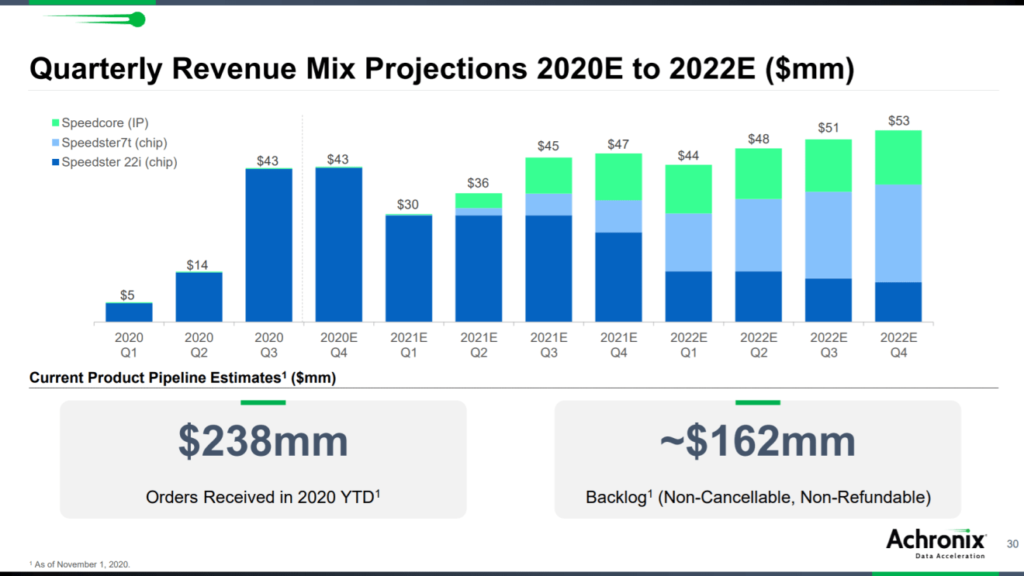The width and height of the screenshot is (1024, 576).
Task: Click the "2022E Q3" axis label
Action: point(829,345)
